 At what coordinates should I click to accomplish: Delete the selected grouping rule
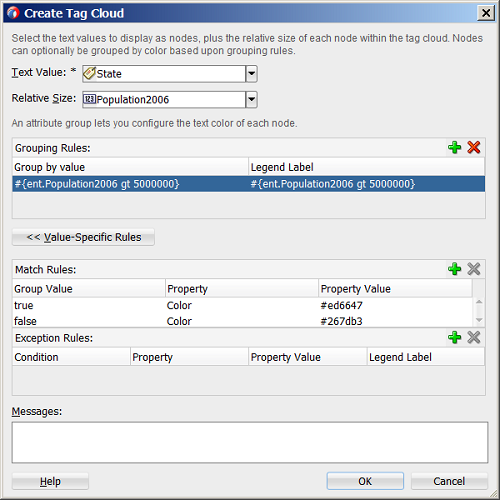473,147
